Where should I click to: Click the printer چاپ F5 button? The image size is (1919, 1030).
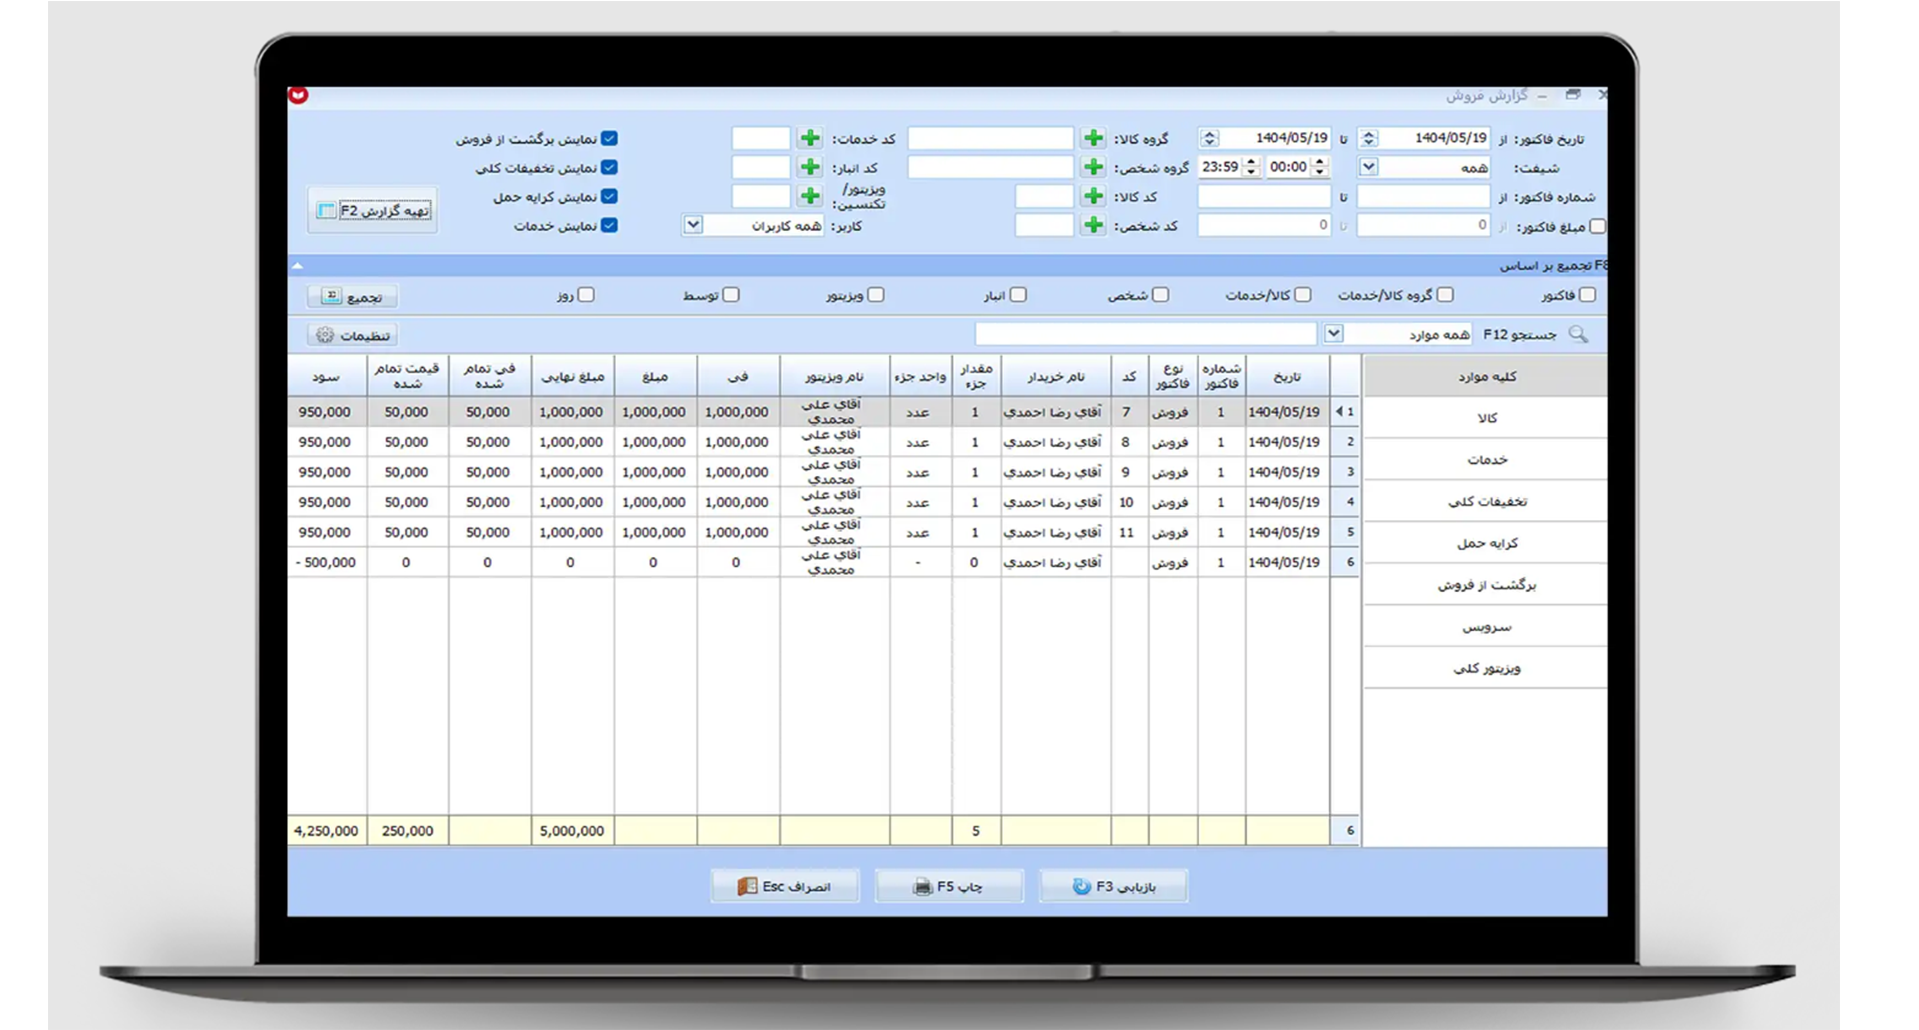pyautogui.click(x=948, y=886)
